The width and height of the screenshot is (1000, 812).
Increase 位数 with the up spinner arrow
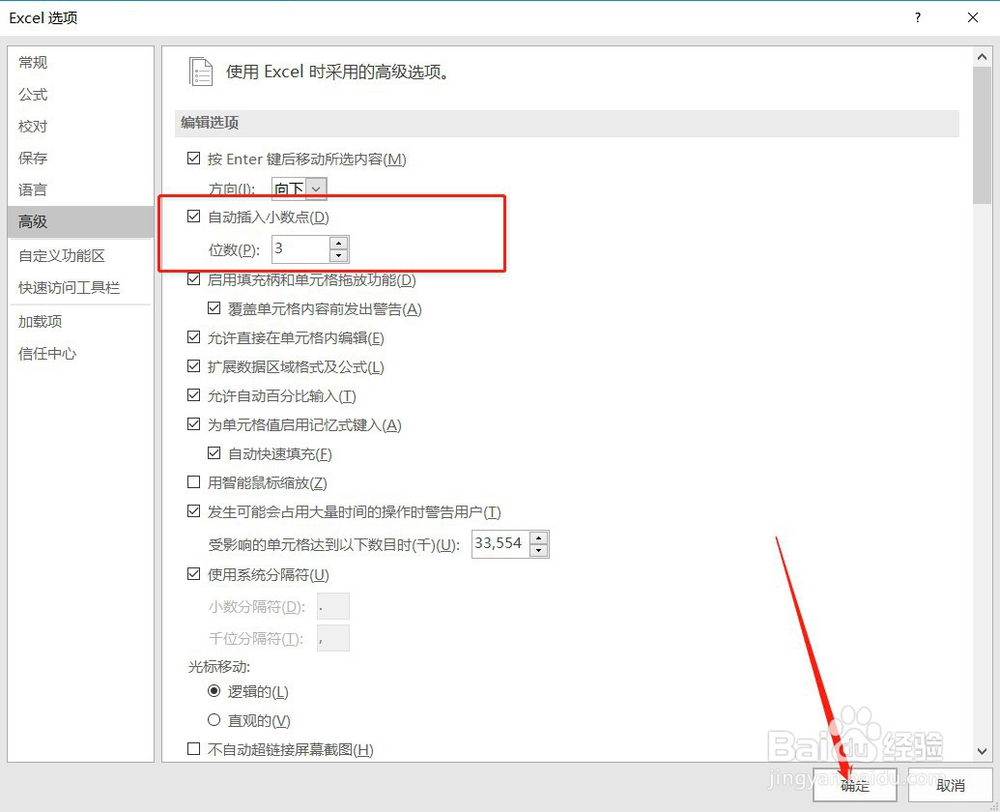tap(339, 243)
